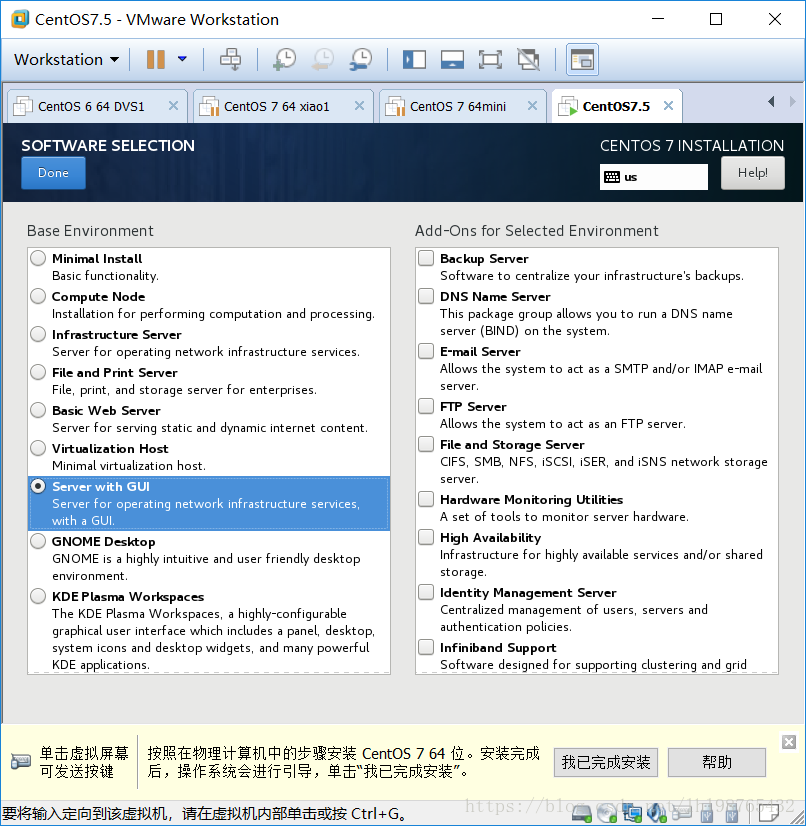The width and height of the screenshot is (806, 826).
Task: Click the 帮助 button in the hint bar
Action: coord(716,762)
